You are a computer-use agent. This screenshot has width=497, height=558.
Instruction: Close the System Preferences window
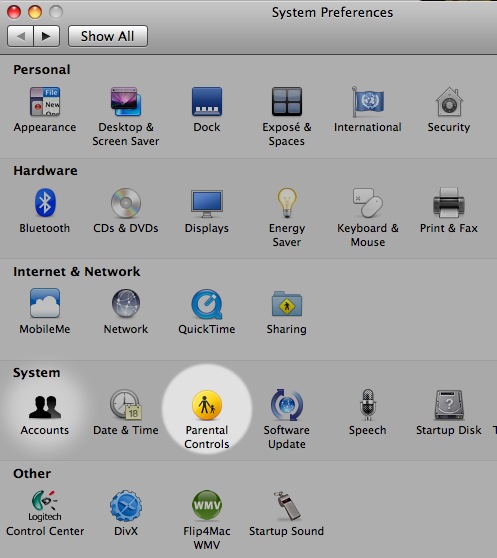click(x=14, y=12)
